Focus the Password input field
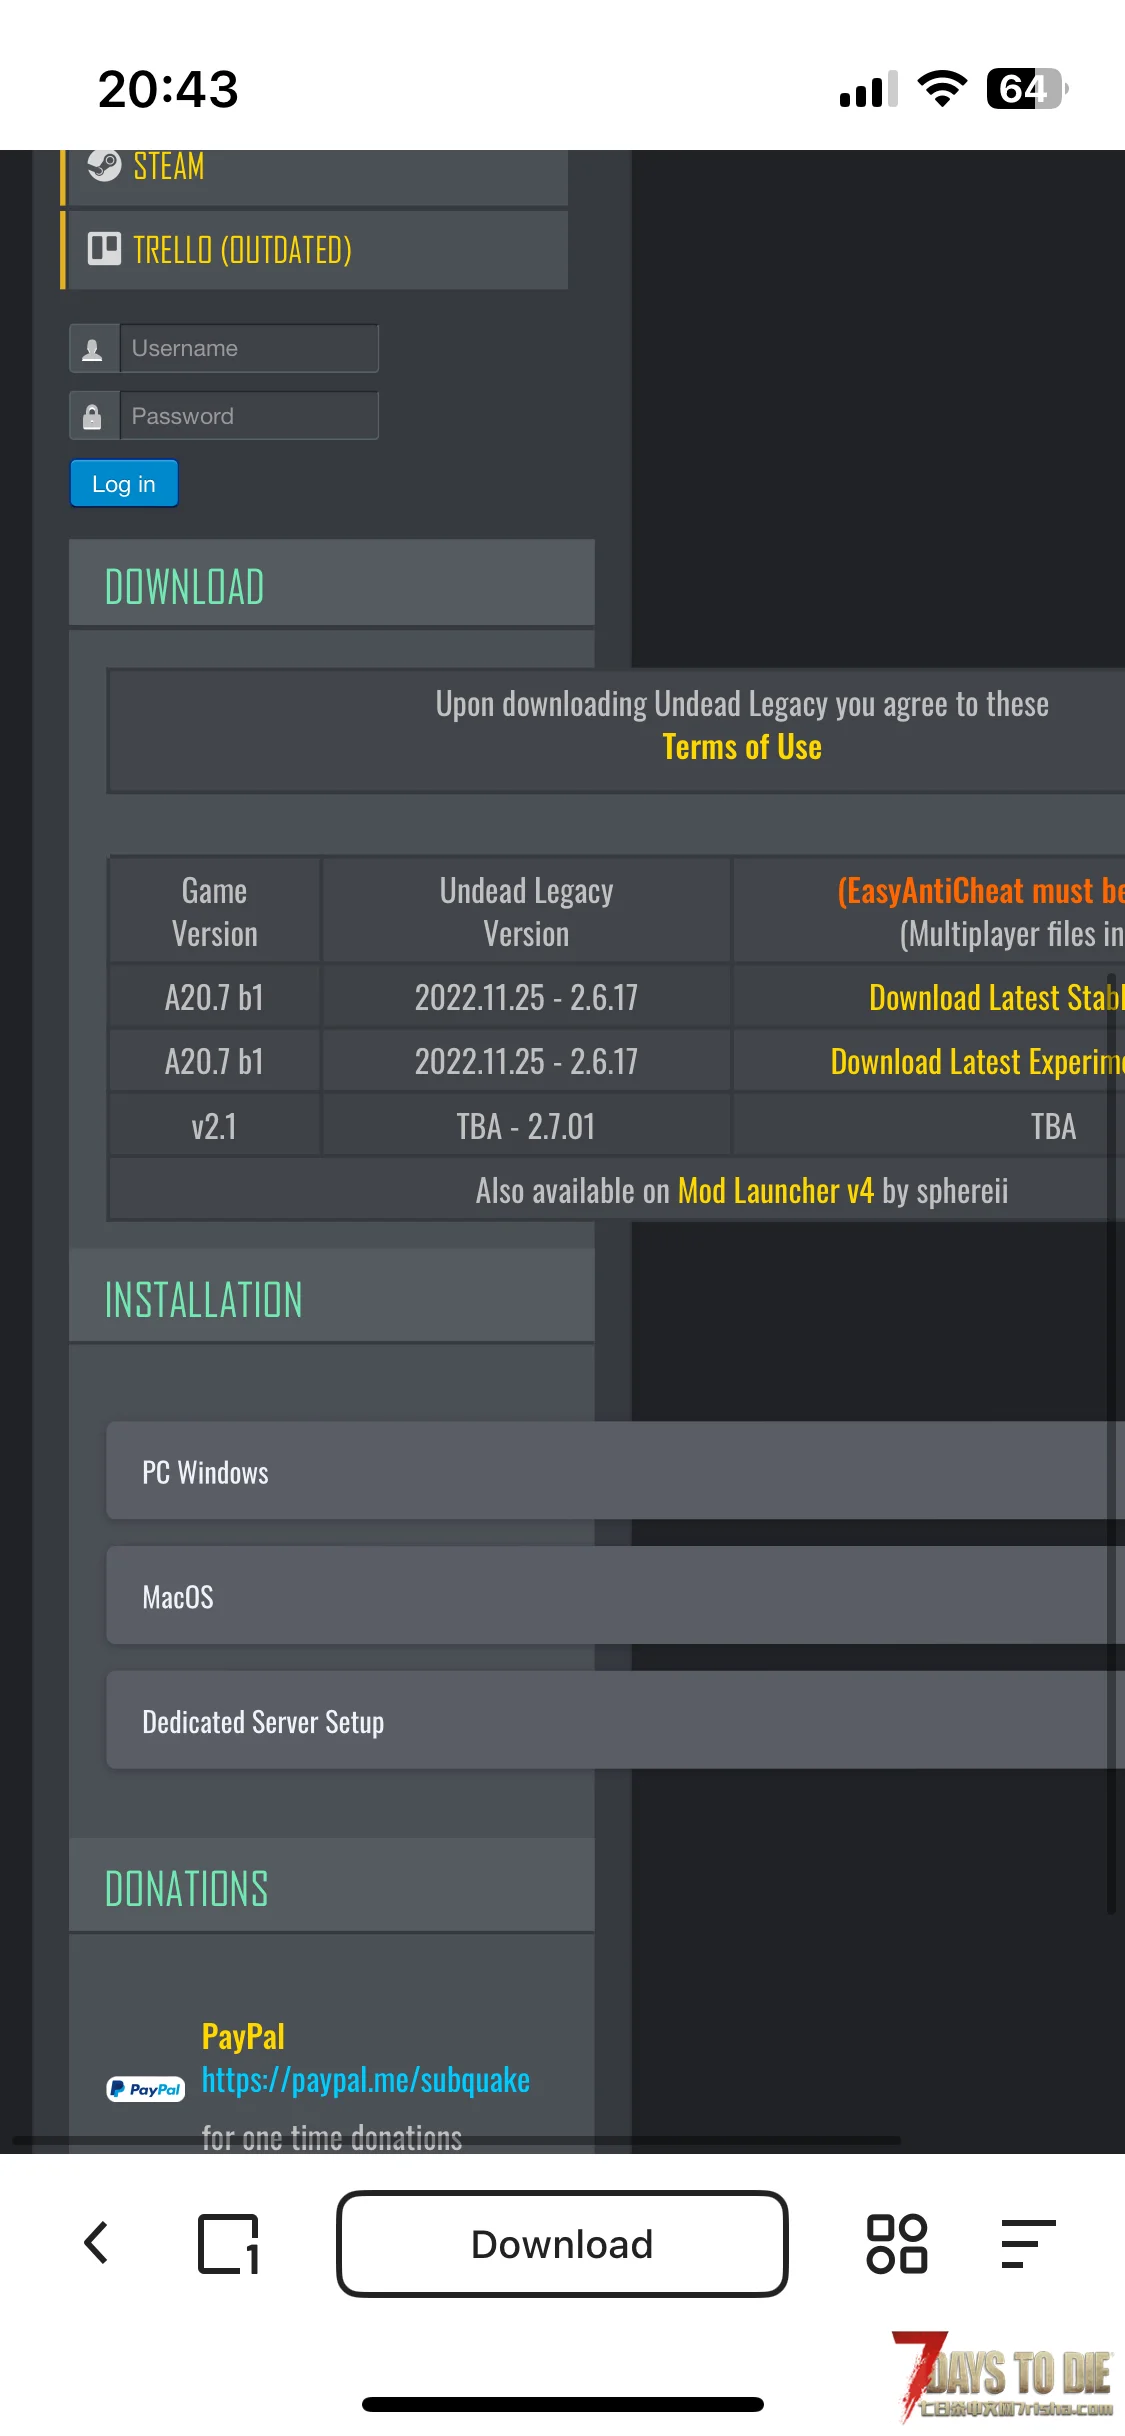 (x=249, y=416)
